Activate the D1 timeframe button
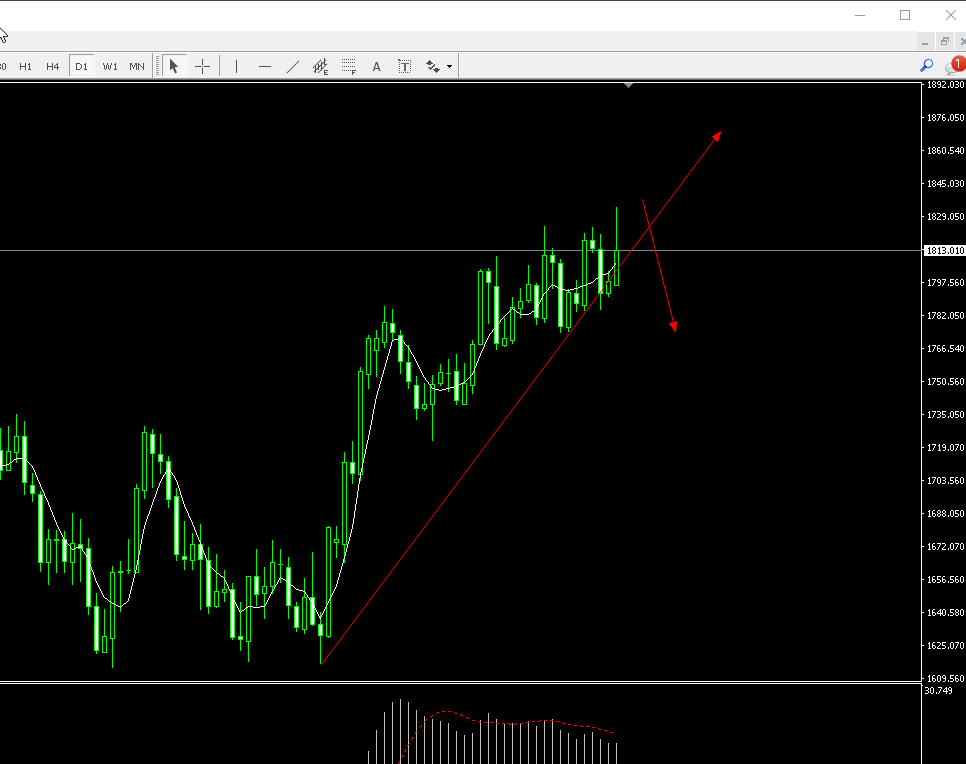The width and height of the screenshot is (966, 764). pos(81,66)
